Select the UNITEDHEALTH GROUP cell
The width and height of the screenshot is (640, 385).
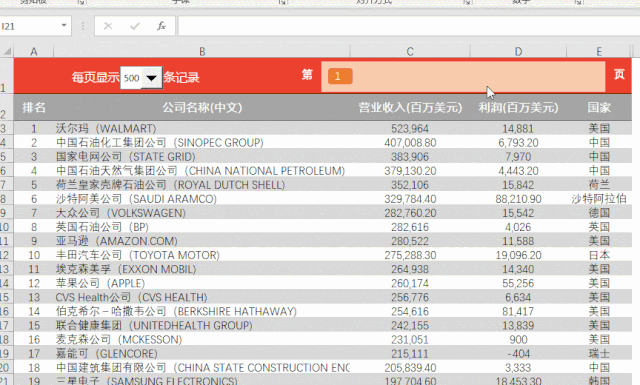[202, 326]
